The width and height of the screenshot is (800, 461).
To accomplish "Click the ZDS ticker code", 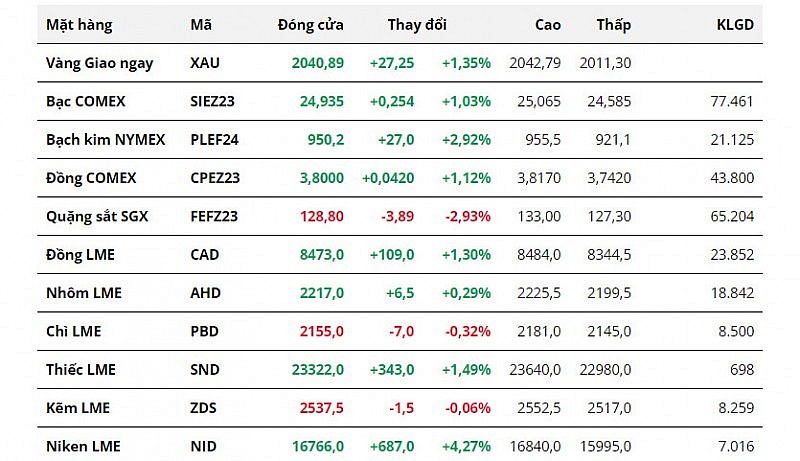I will coord(204,408).
